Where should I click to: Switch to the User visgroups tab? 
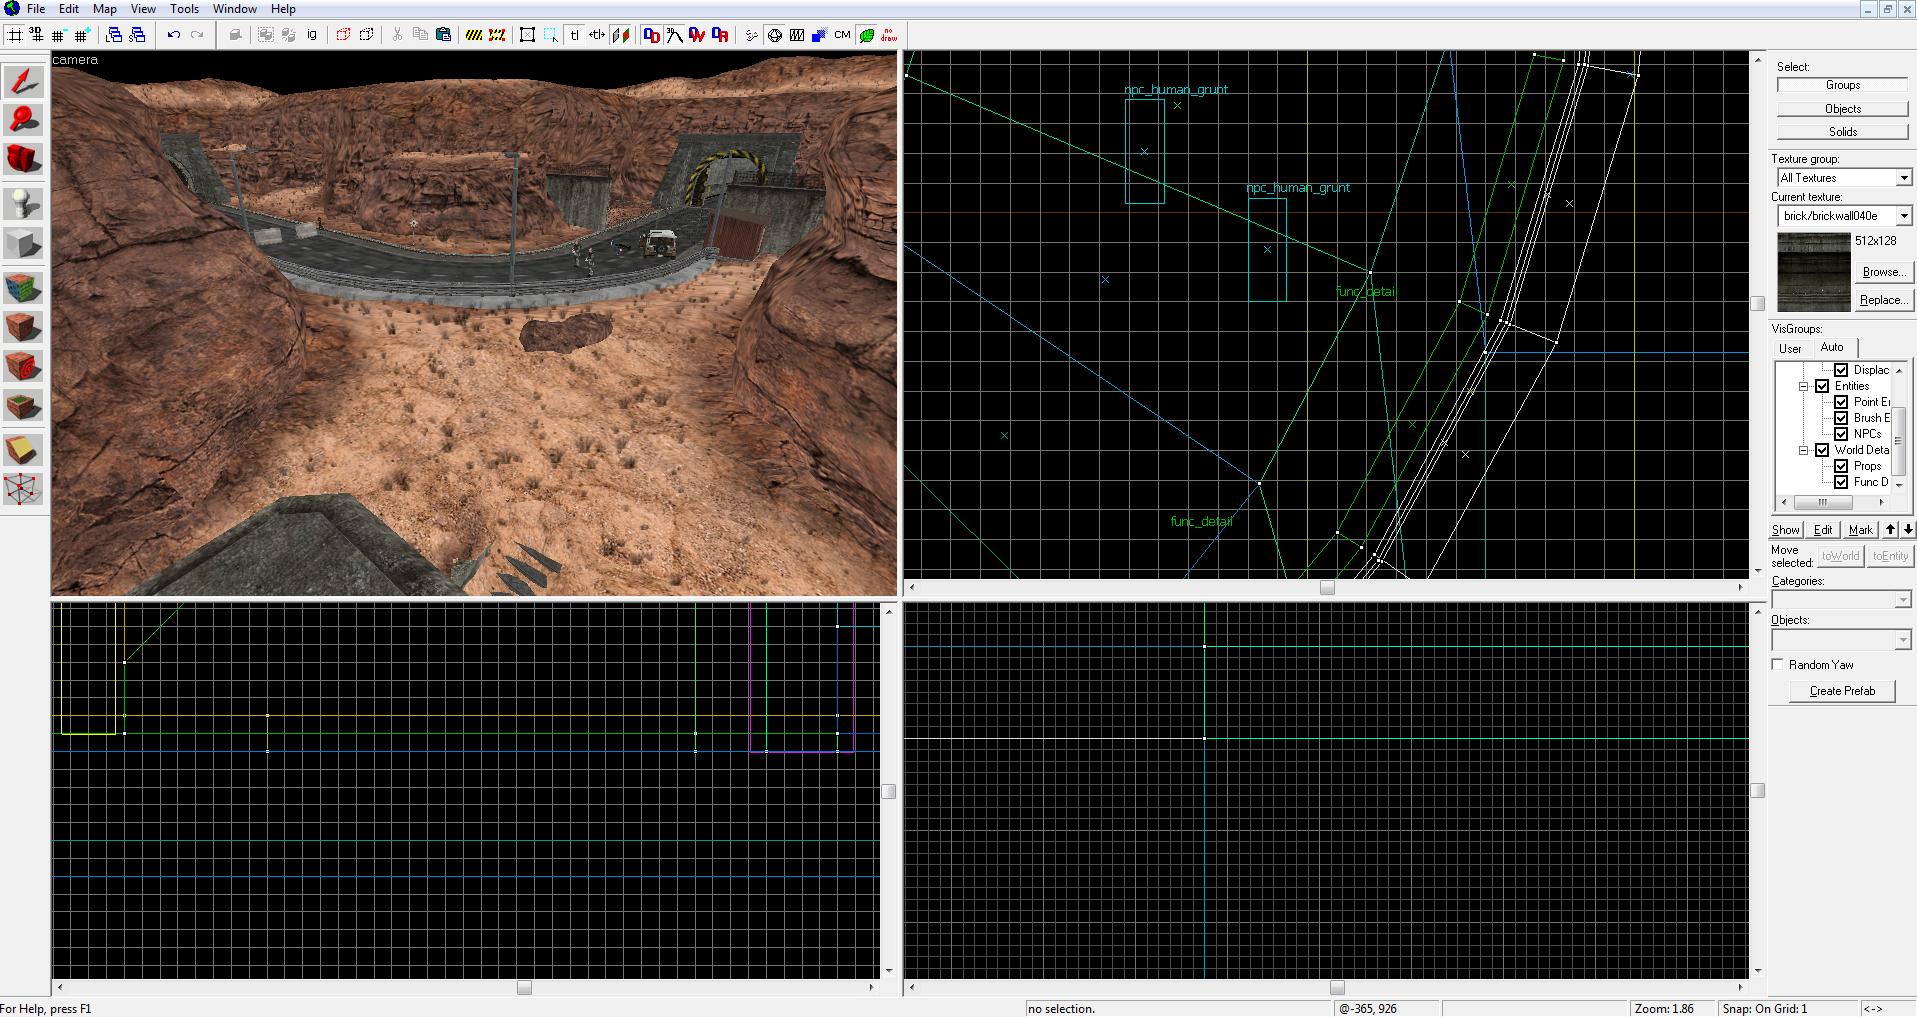pyautogui.click(x=1790, y=348)
